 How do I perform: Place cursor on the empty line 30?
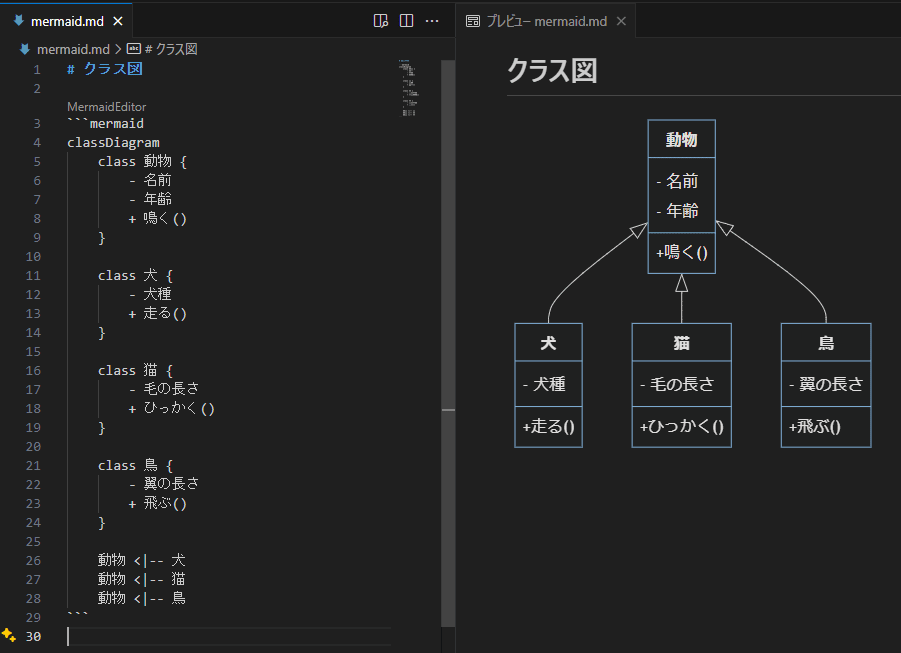tap(229, 636)
